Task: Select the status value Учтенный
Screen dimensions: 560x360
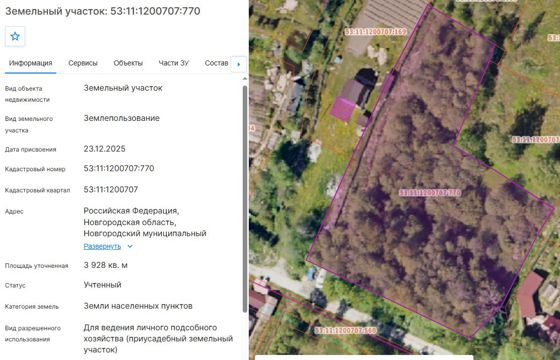Action: (x=102, y=285)
